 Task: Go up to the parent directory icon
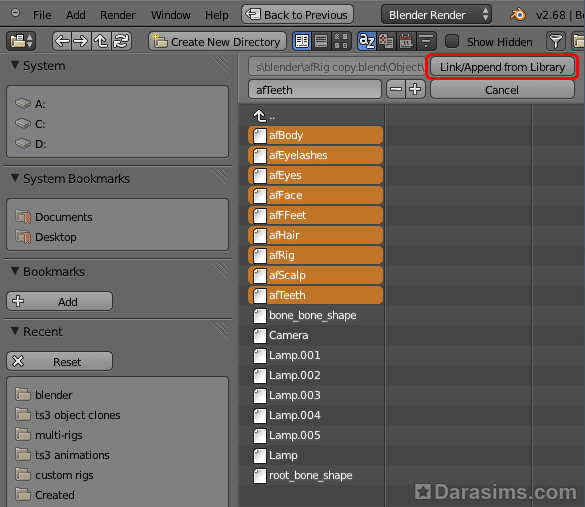click(101, 41)
